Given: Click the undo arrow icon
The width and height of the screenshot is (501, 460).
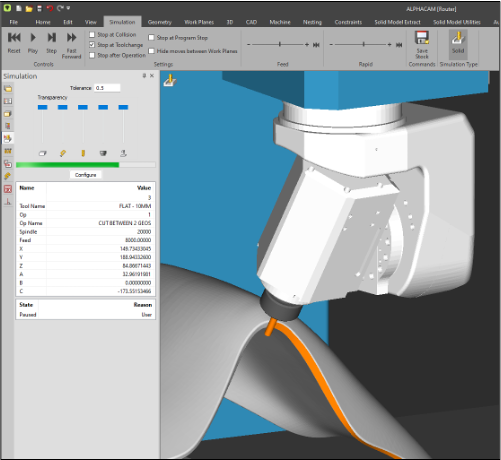Looking at the screenshot, I should [50, 8].
